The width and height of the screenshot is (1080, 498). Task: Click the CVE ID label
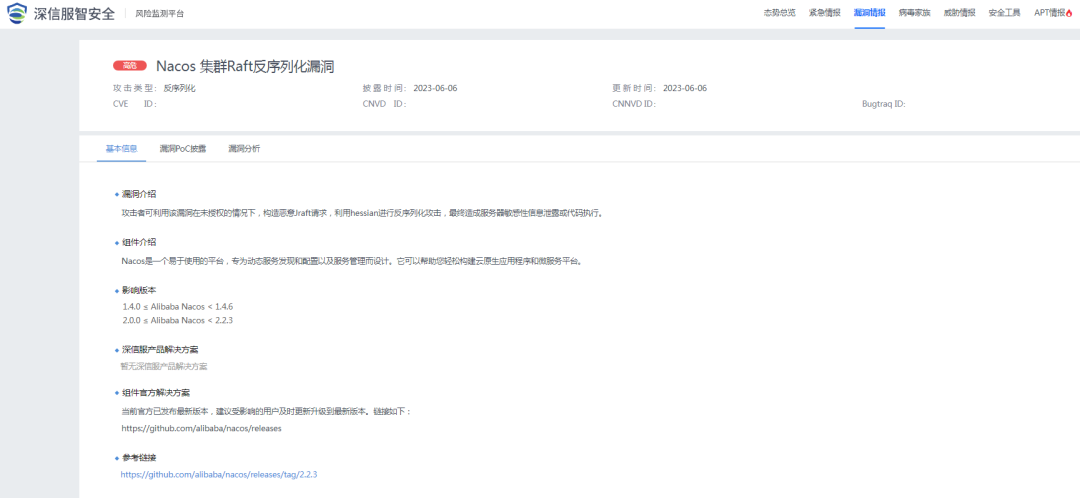135,104
